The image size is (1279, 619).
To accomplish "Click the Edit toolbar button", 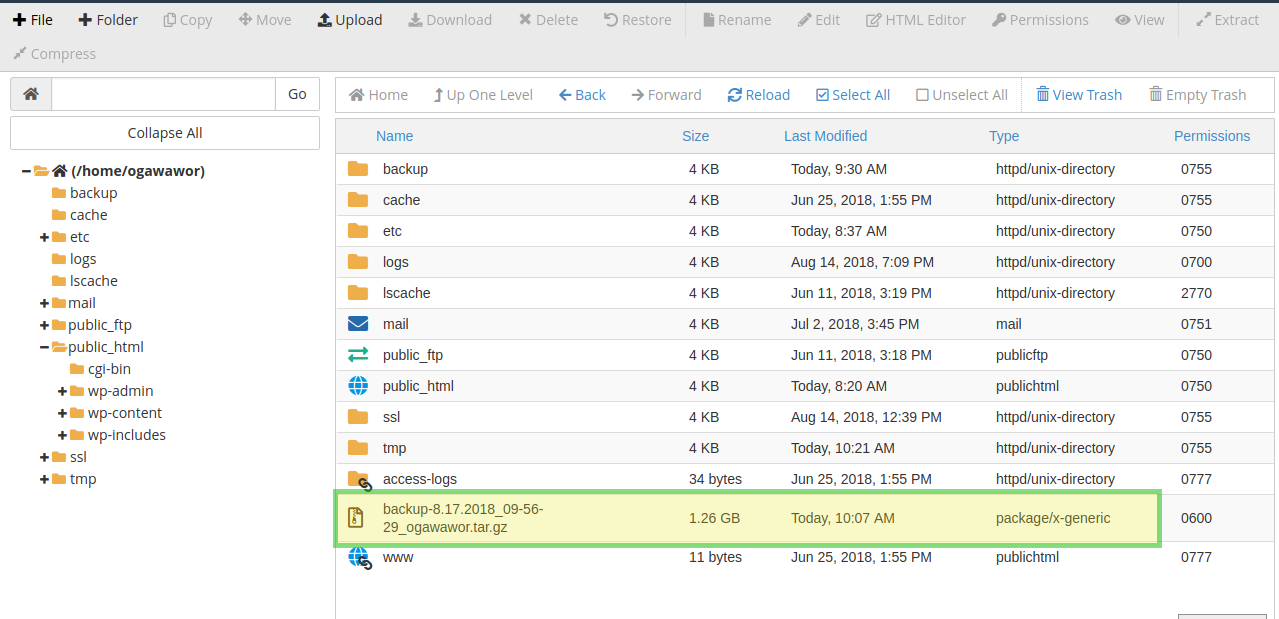I will pos(819,20).
